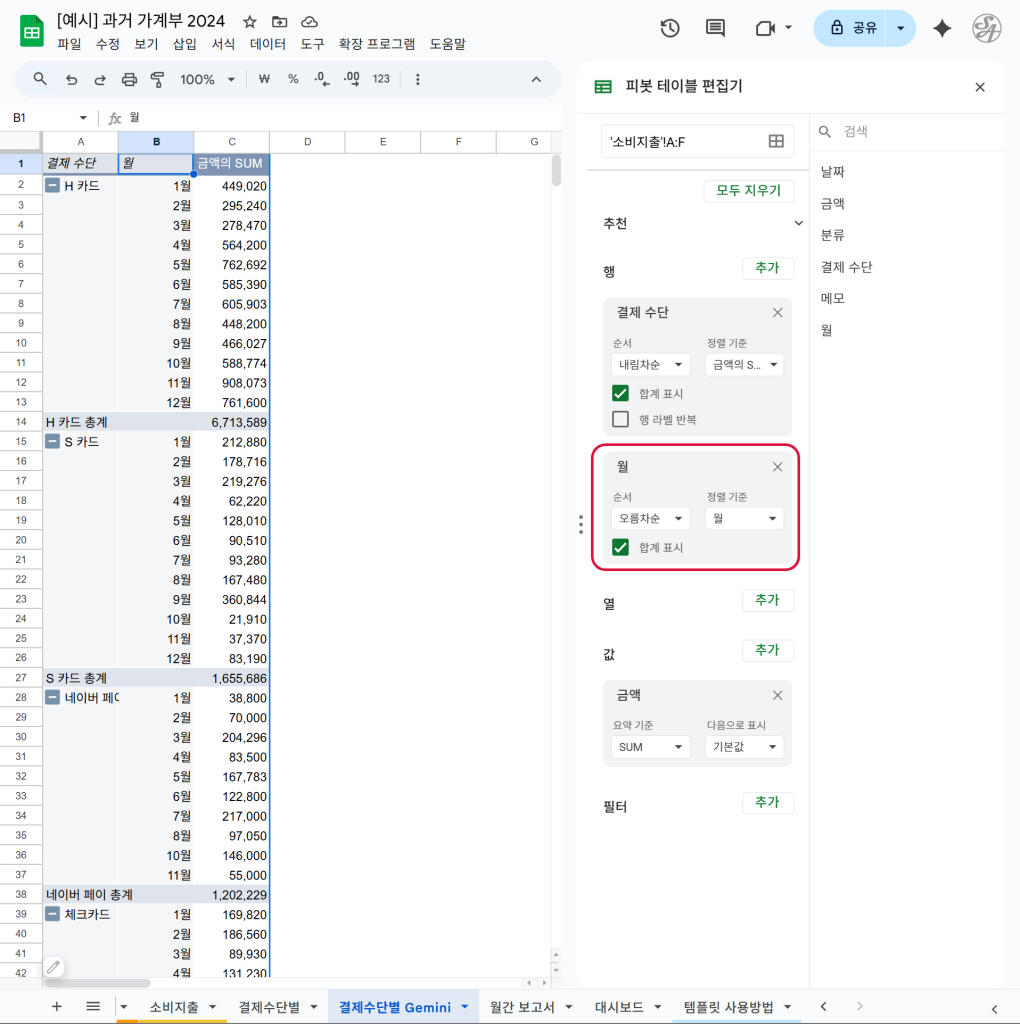This screenshot has height=1024, width=1020.
Task: Format as currency with ₩ icon
Action: point(264,79)
